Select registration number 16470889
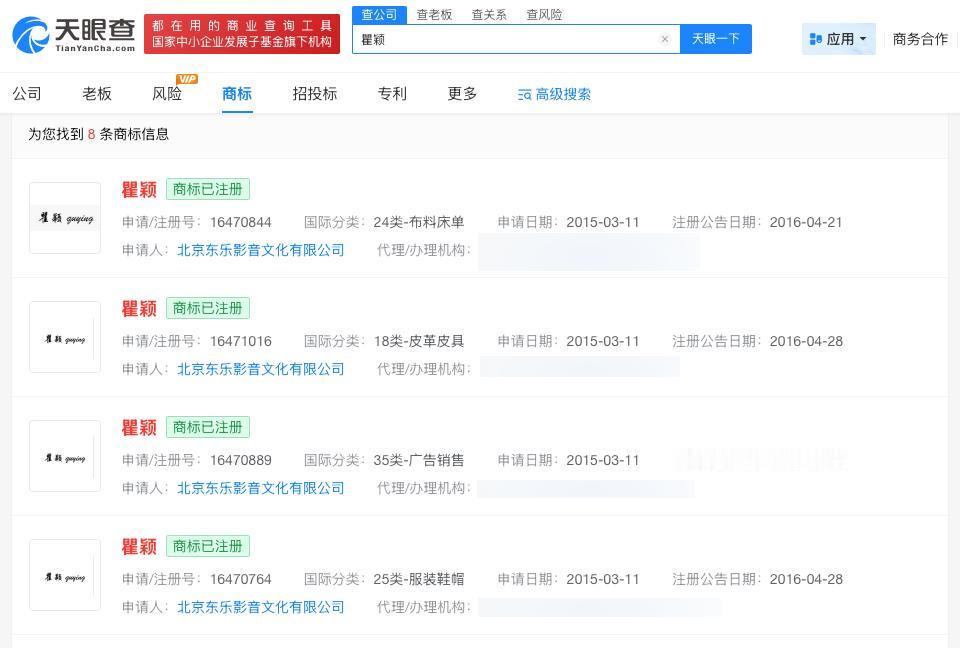960x648 pixels. (x=241, y=460)
